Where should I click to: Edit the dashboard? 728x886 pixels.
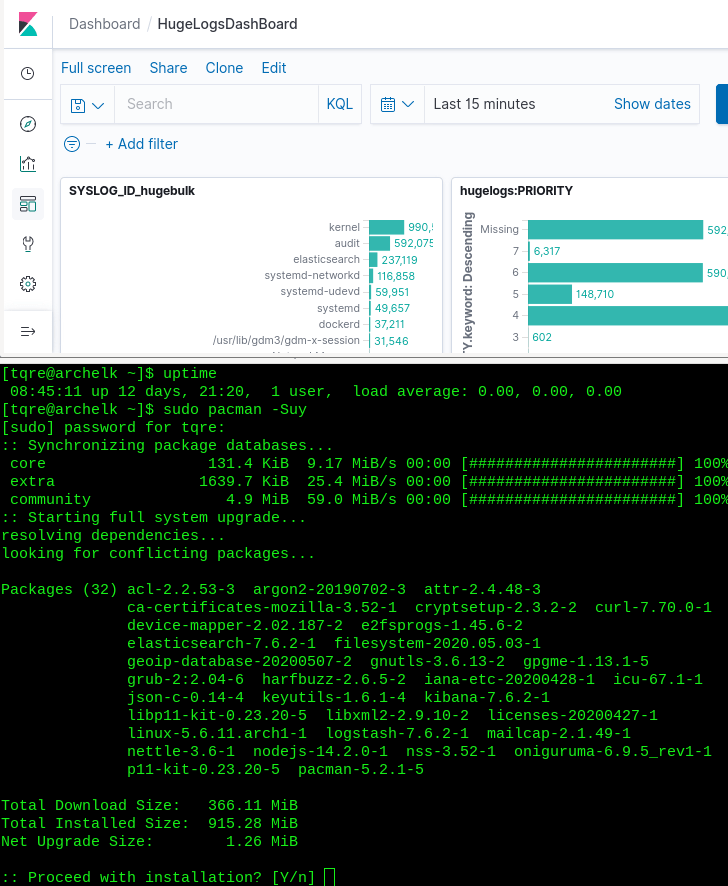point(274,68)
